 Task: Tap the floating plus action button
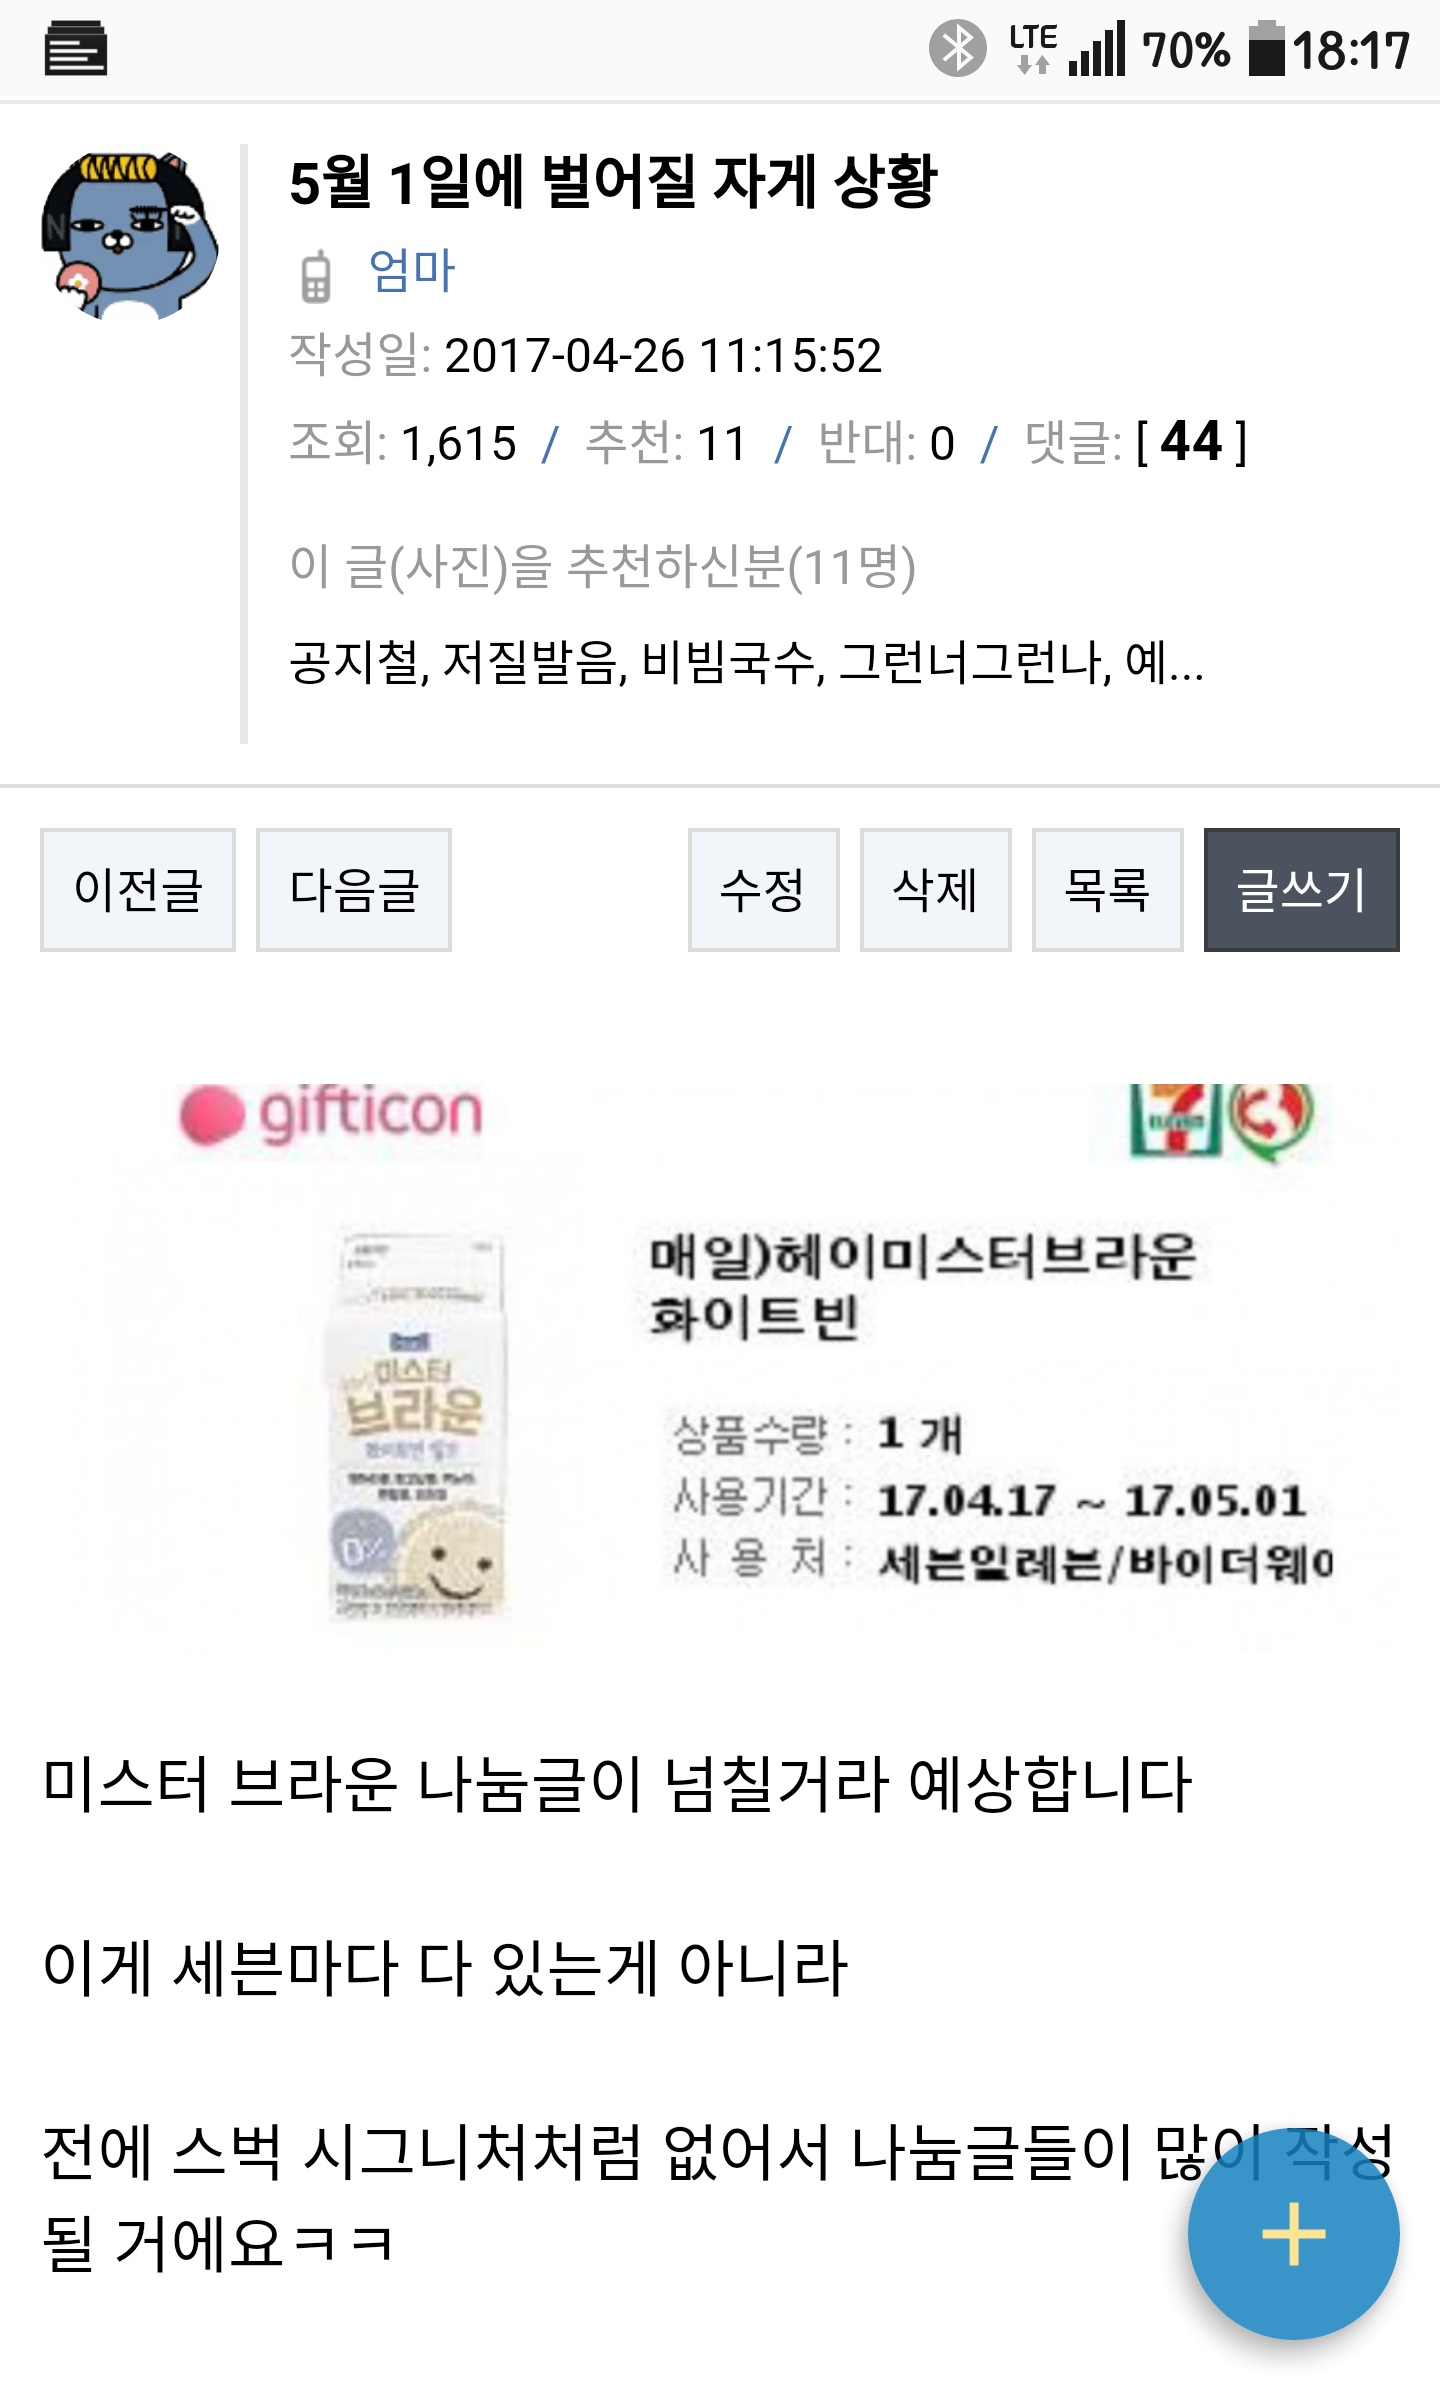pyautogui.click(x=1293, y=2233)
